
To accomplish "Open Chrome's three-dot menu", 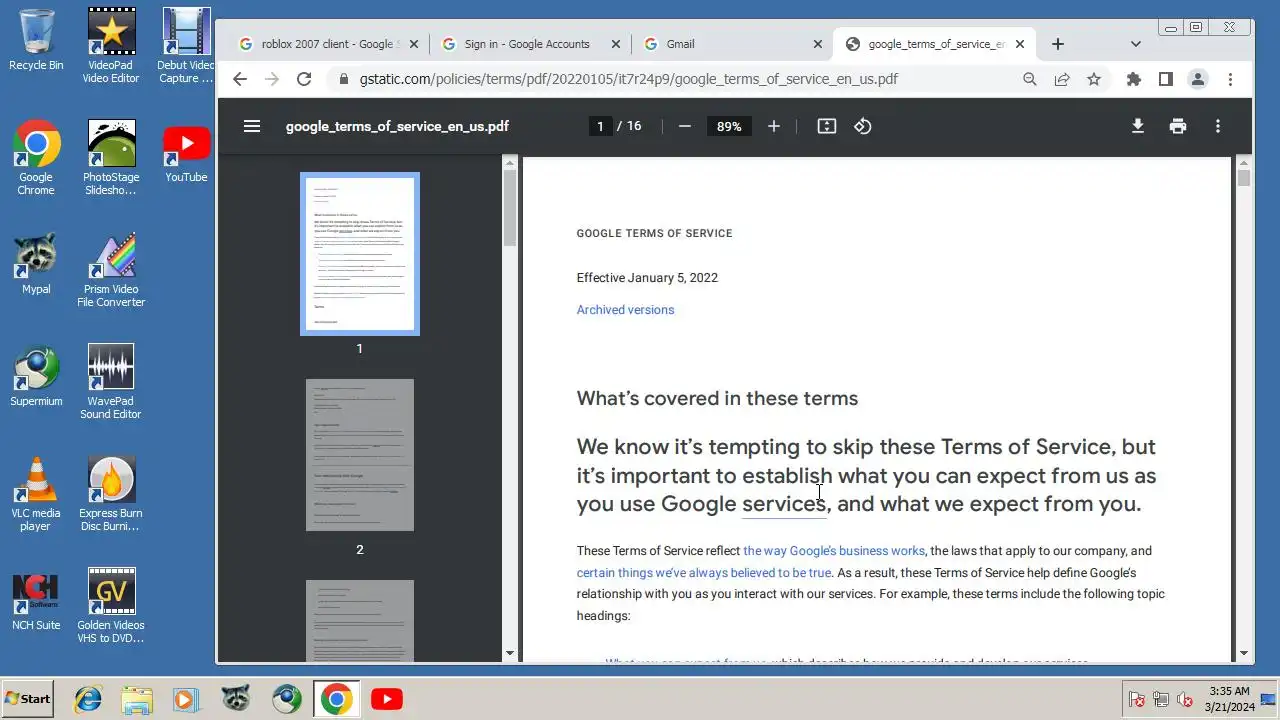I will pyautogui.click(x=1230, y=79).
